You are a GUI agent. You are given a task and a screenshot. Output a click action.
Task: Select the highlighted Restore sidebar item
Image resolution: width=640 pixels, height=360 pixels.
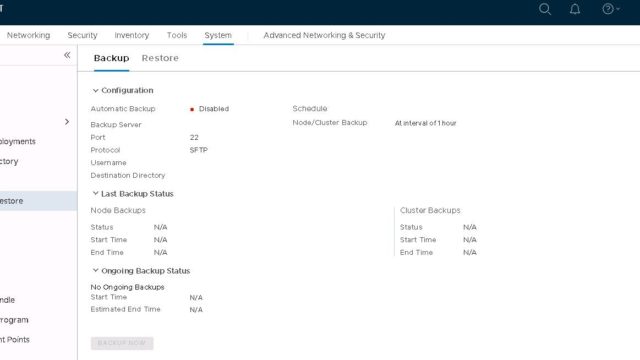pyautogui.click(x=38, y=201)
